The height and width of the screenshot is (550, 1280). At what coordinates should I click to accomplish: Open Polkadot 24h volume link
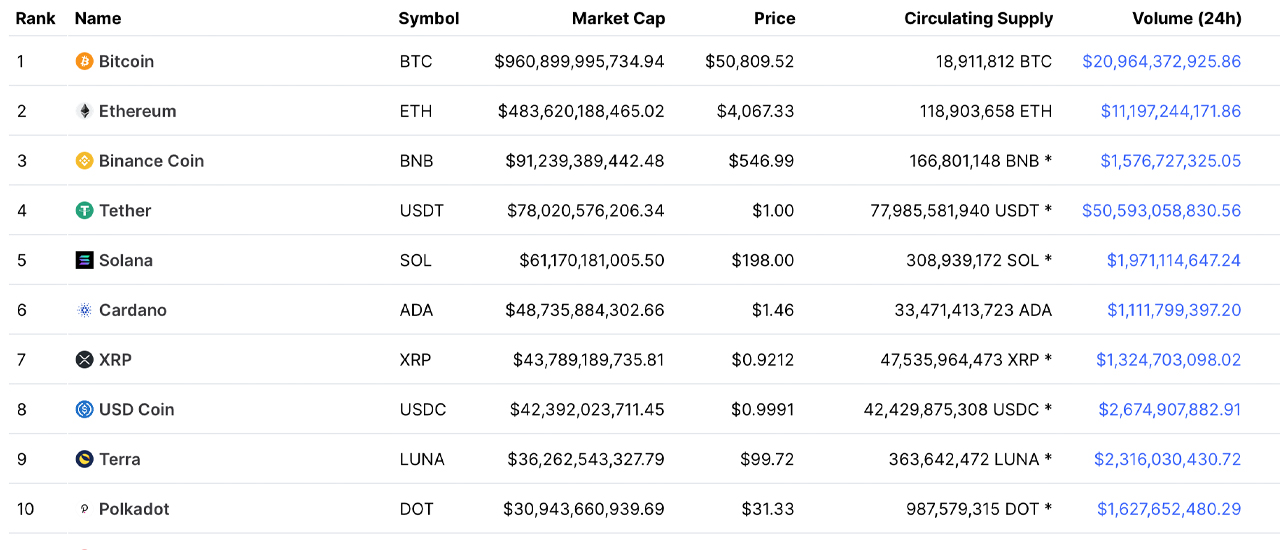point(1168,509)
